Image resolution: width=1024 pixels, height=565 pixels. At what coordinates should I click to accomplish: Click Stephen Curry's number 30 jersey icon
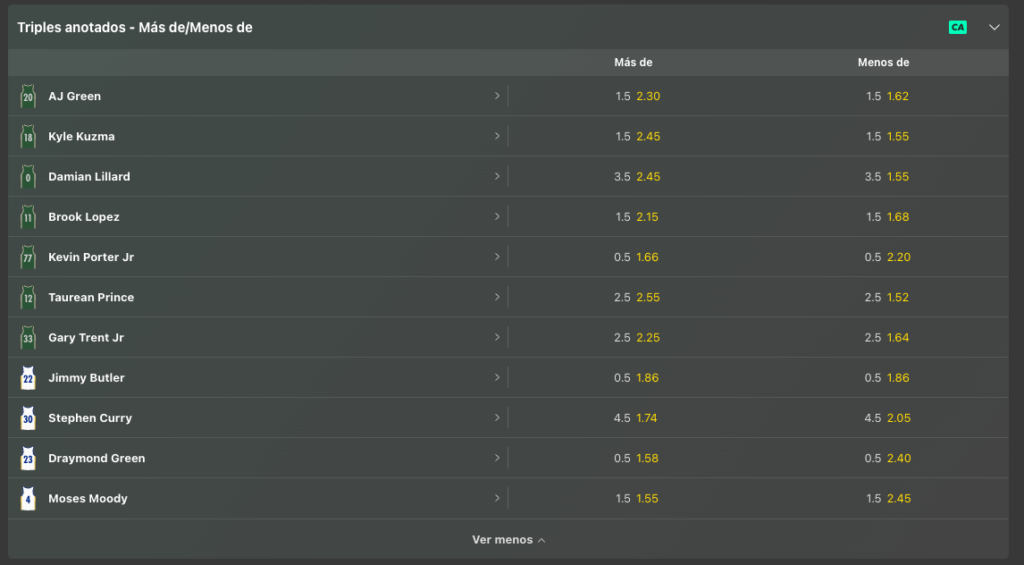(27, 418)
